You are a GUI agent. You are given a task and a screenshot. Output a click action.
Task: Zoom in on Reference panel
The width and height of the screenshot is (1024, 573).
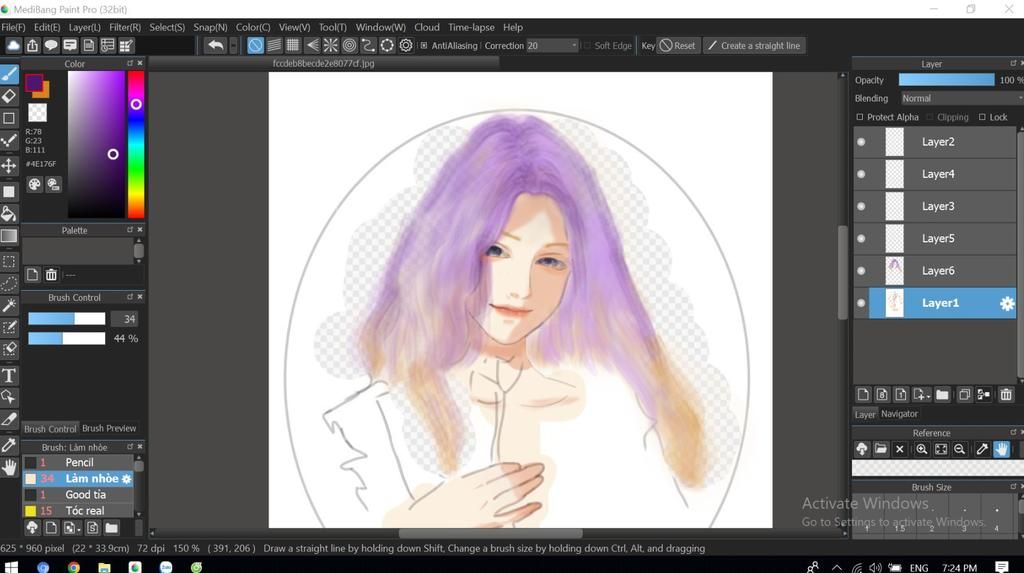pos(921,449)
